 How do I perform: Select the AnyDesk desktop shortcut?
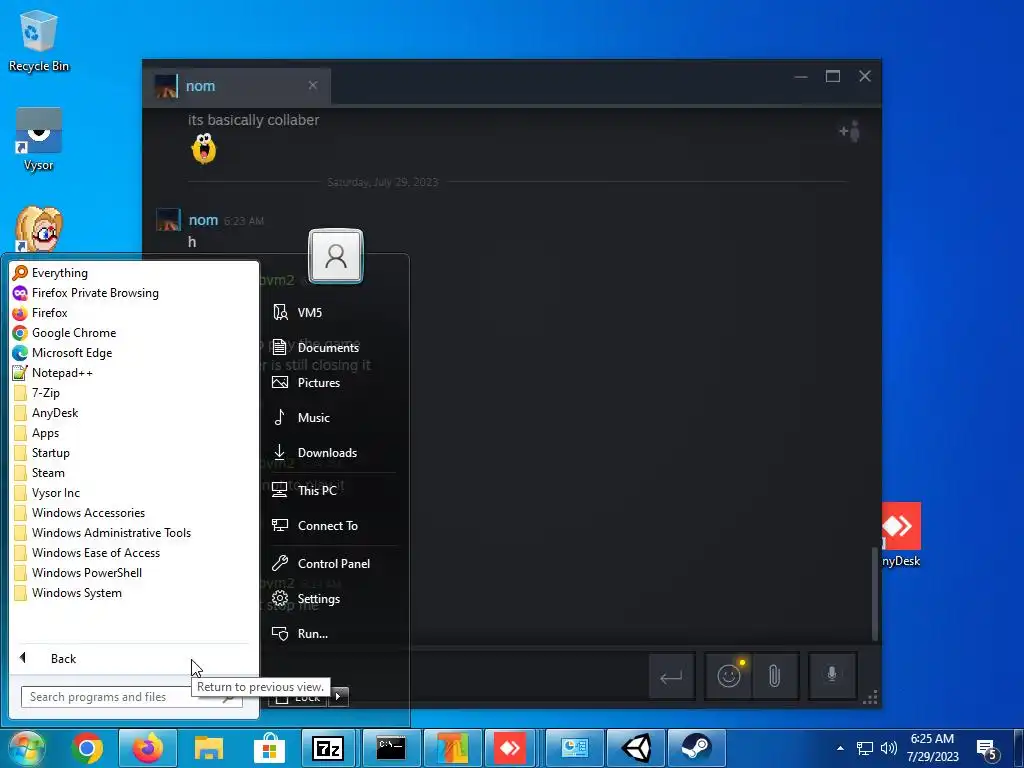pyautogui.click(x=901, y=535)
